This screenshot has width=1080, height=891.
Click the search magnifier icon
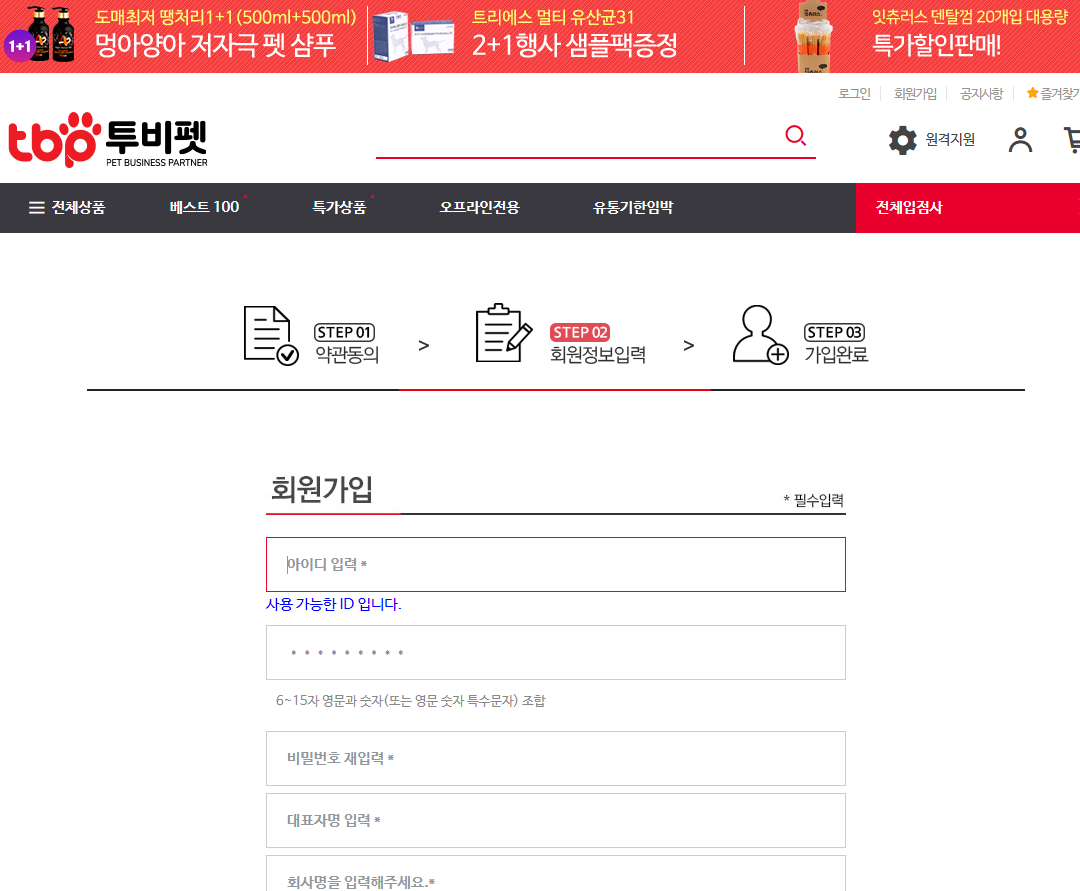pyautogui.click(x=795, y=135)
